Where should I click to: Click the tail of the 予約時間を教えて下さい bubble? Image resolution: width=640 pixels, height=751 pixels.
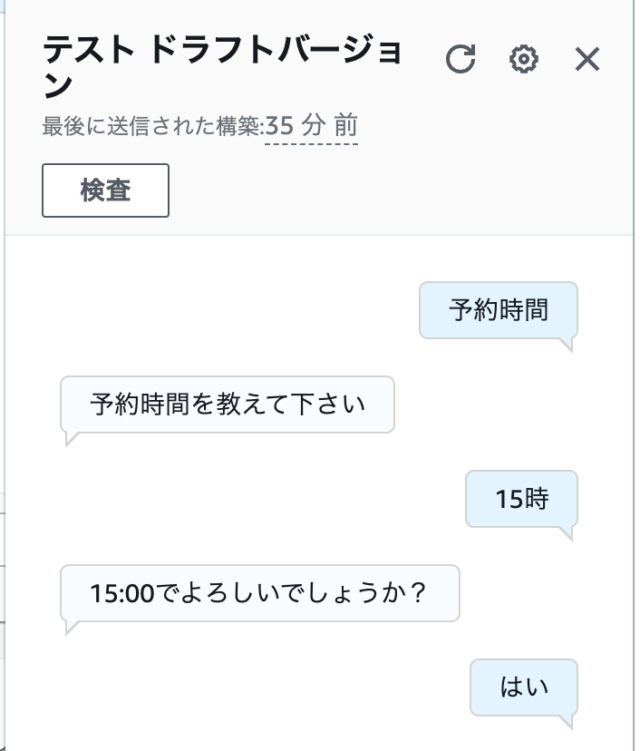pos(72,438)
